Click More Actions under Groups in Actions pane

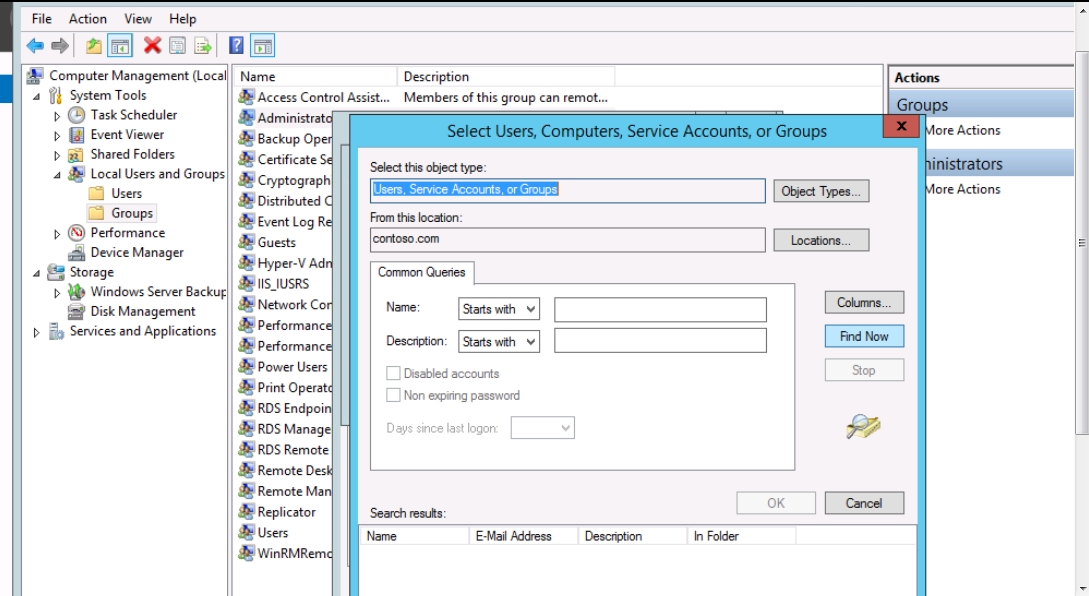pyautogui.click(x=963, y=131)
